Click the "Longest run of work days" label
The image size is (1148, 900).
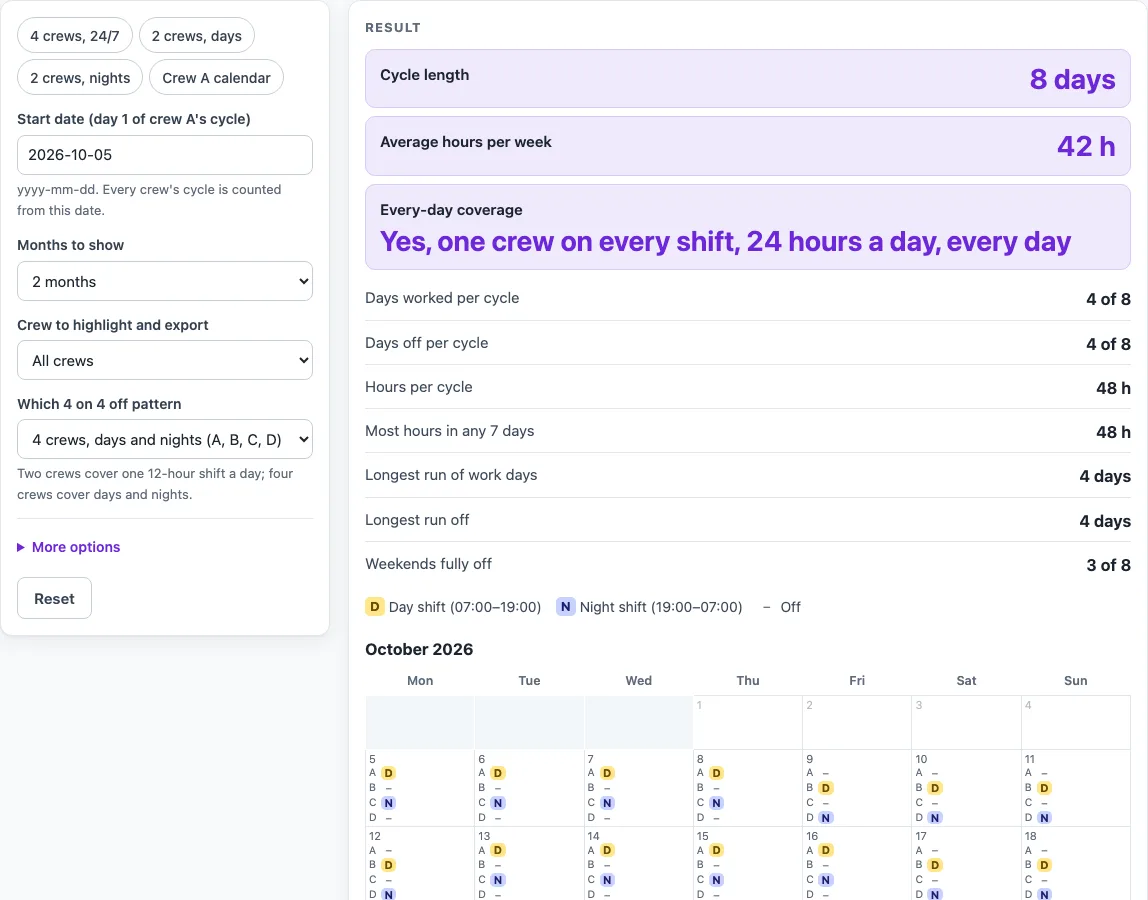click(x=451, y=475)
